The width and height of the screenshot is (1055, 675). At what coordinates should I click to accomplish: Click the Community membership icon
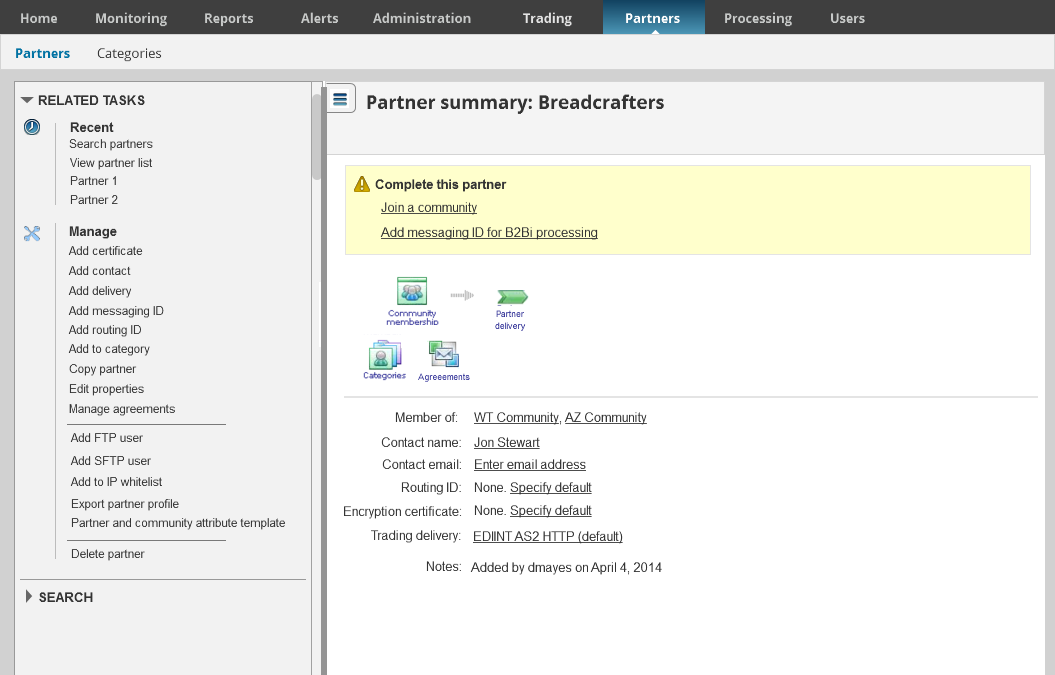click(x=412, y=292)
